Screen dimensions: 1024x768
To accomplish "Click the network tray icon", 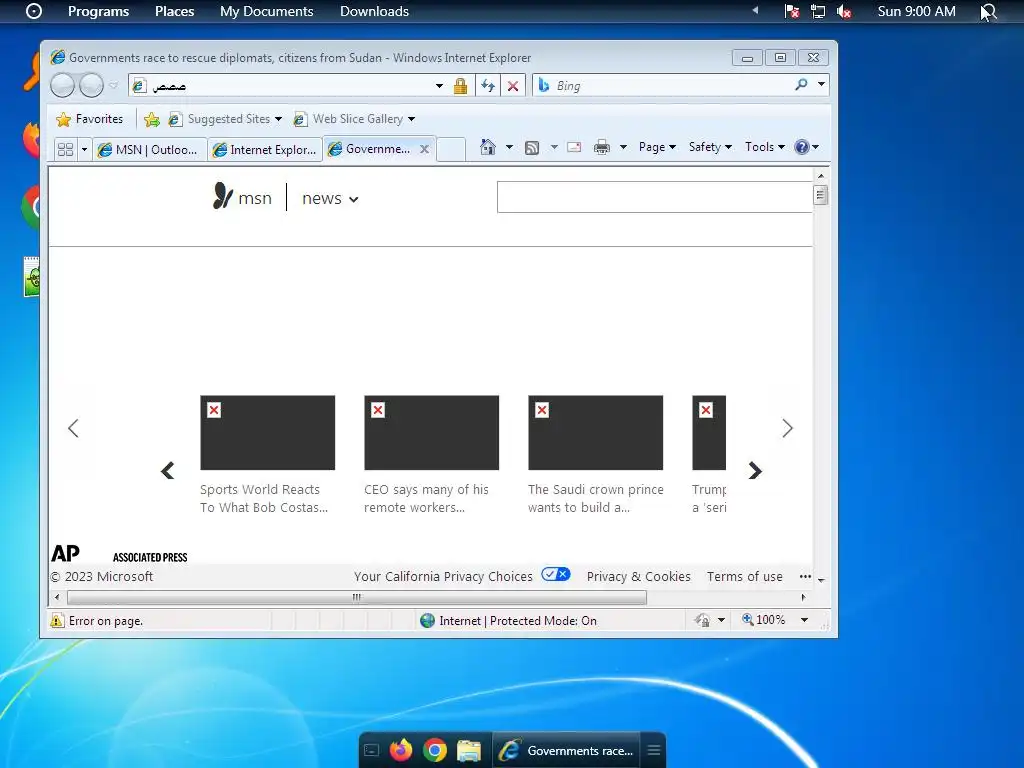I will 818,11.
